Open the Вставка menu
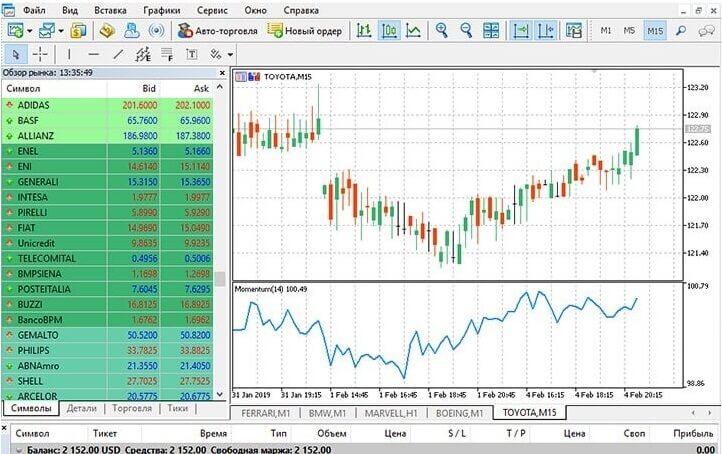Viewport: 722px width, 454px height. tap(110, 10)
